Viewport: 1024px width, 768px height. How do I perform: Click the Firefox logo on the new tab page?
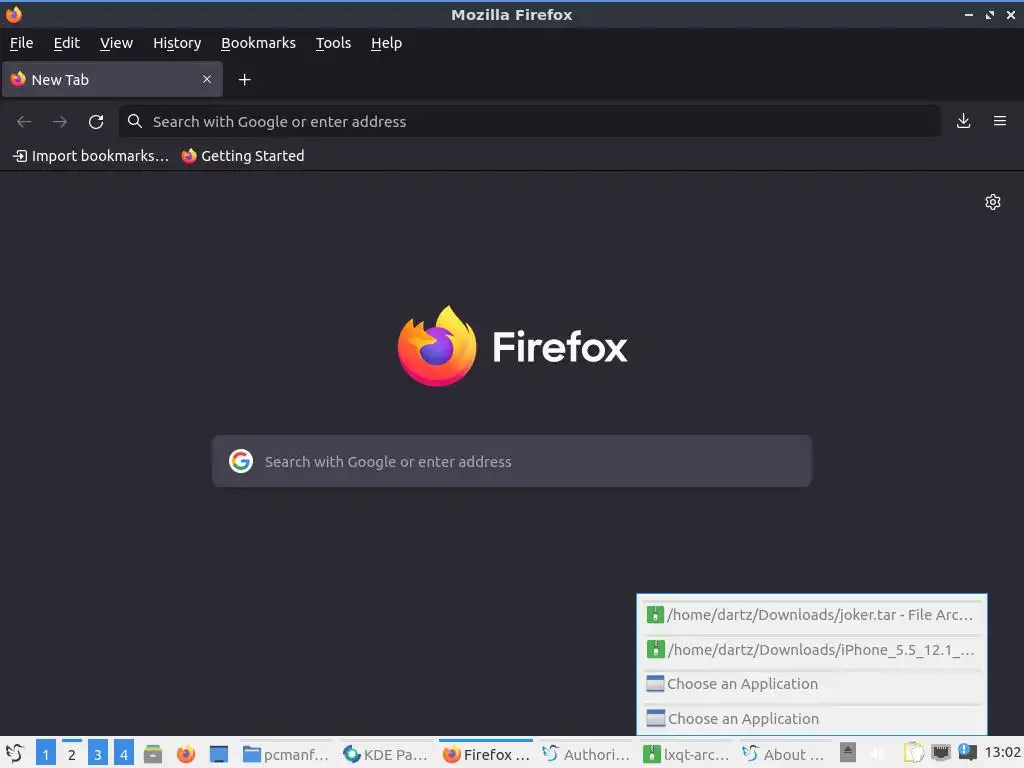pos(437,346)
